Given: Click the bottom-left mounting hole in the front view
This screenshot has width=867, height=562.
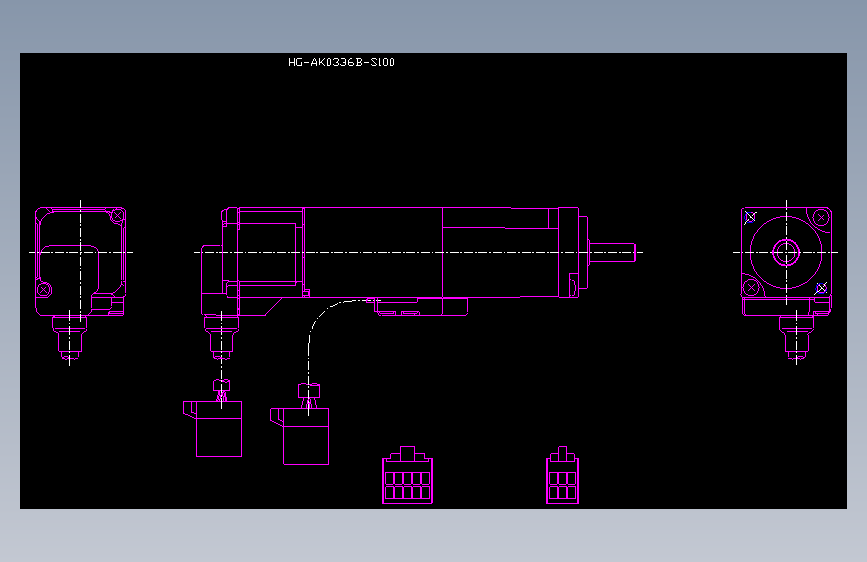Looking at the screenshot, I should [751, 288].
